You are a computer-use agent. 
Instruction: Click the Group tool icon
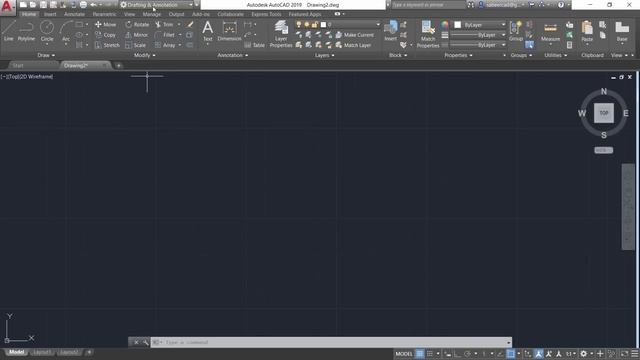coord(516,31)
